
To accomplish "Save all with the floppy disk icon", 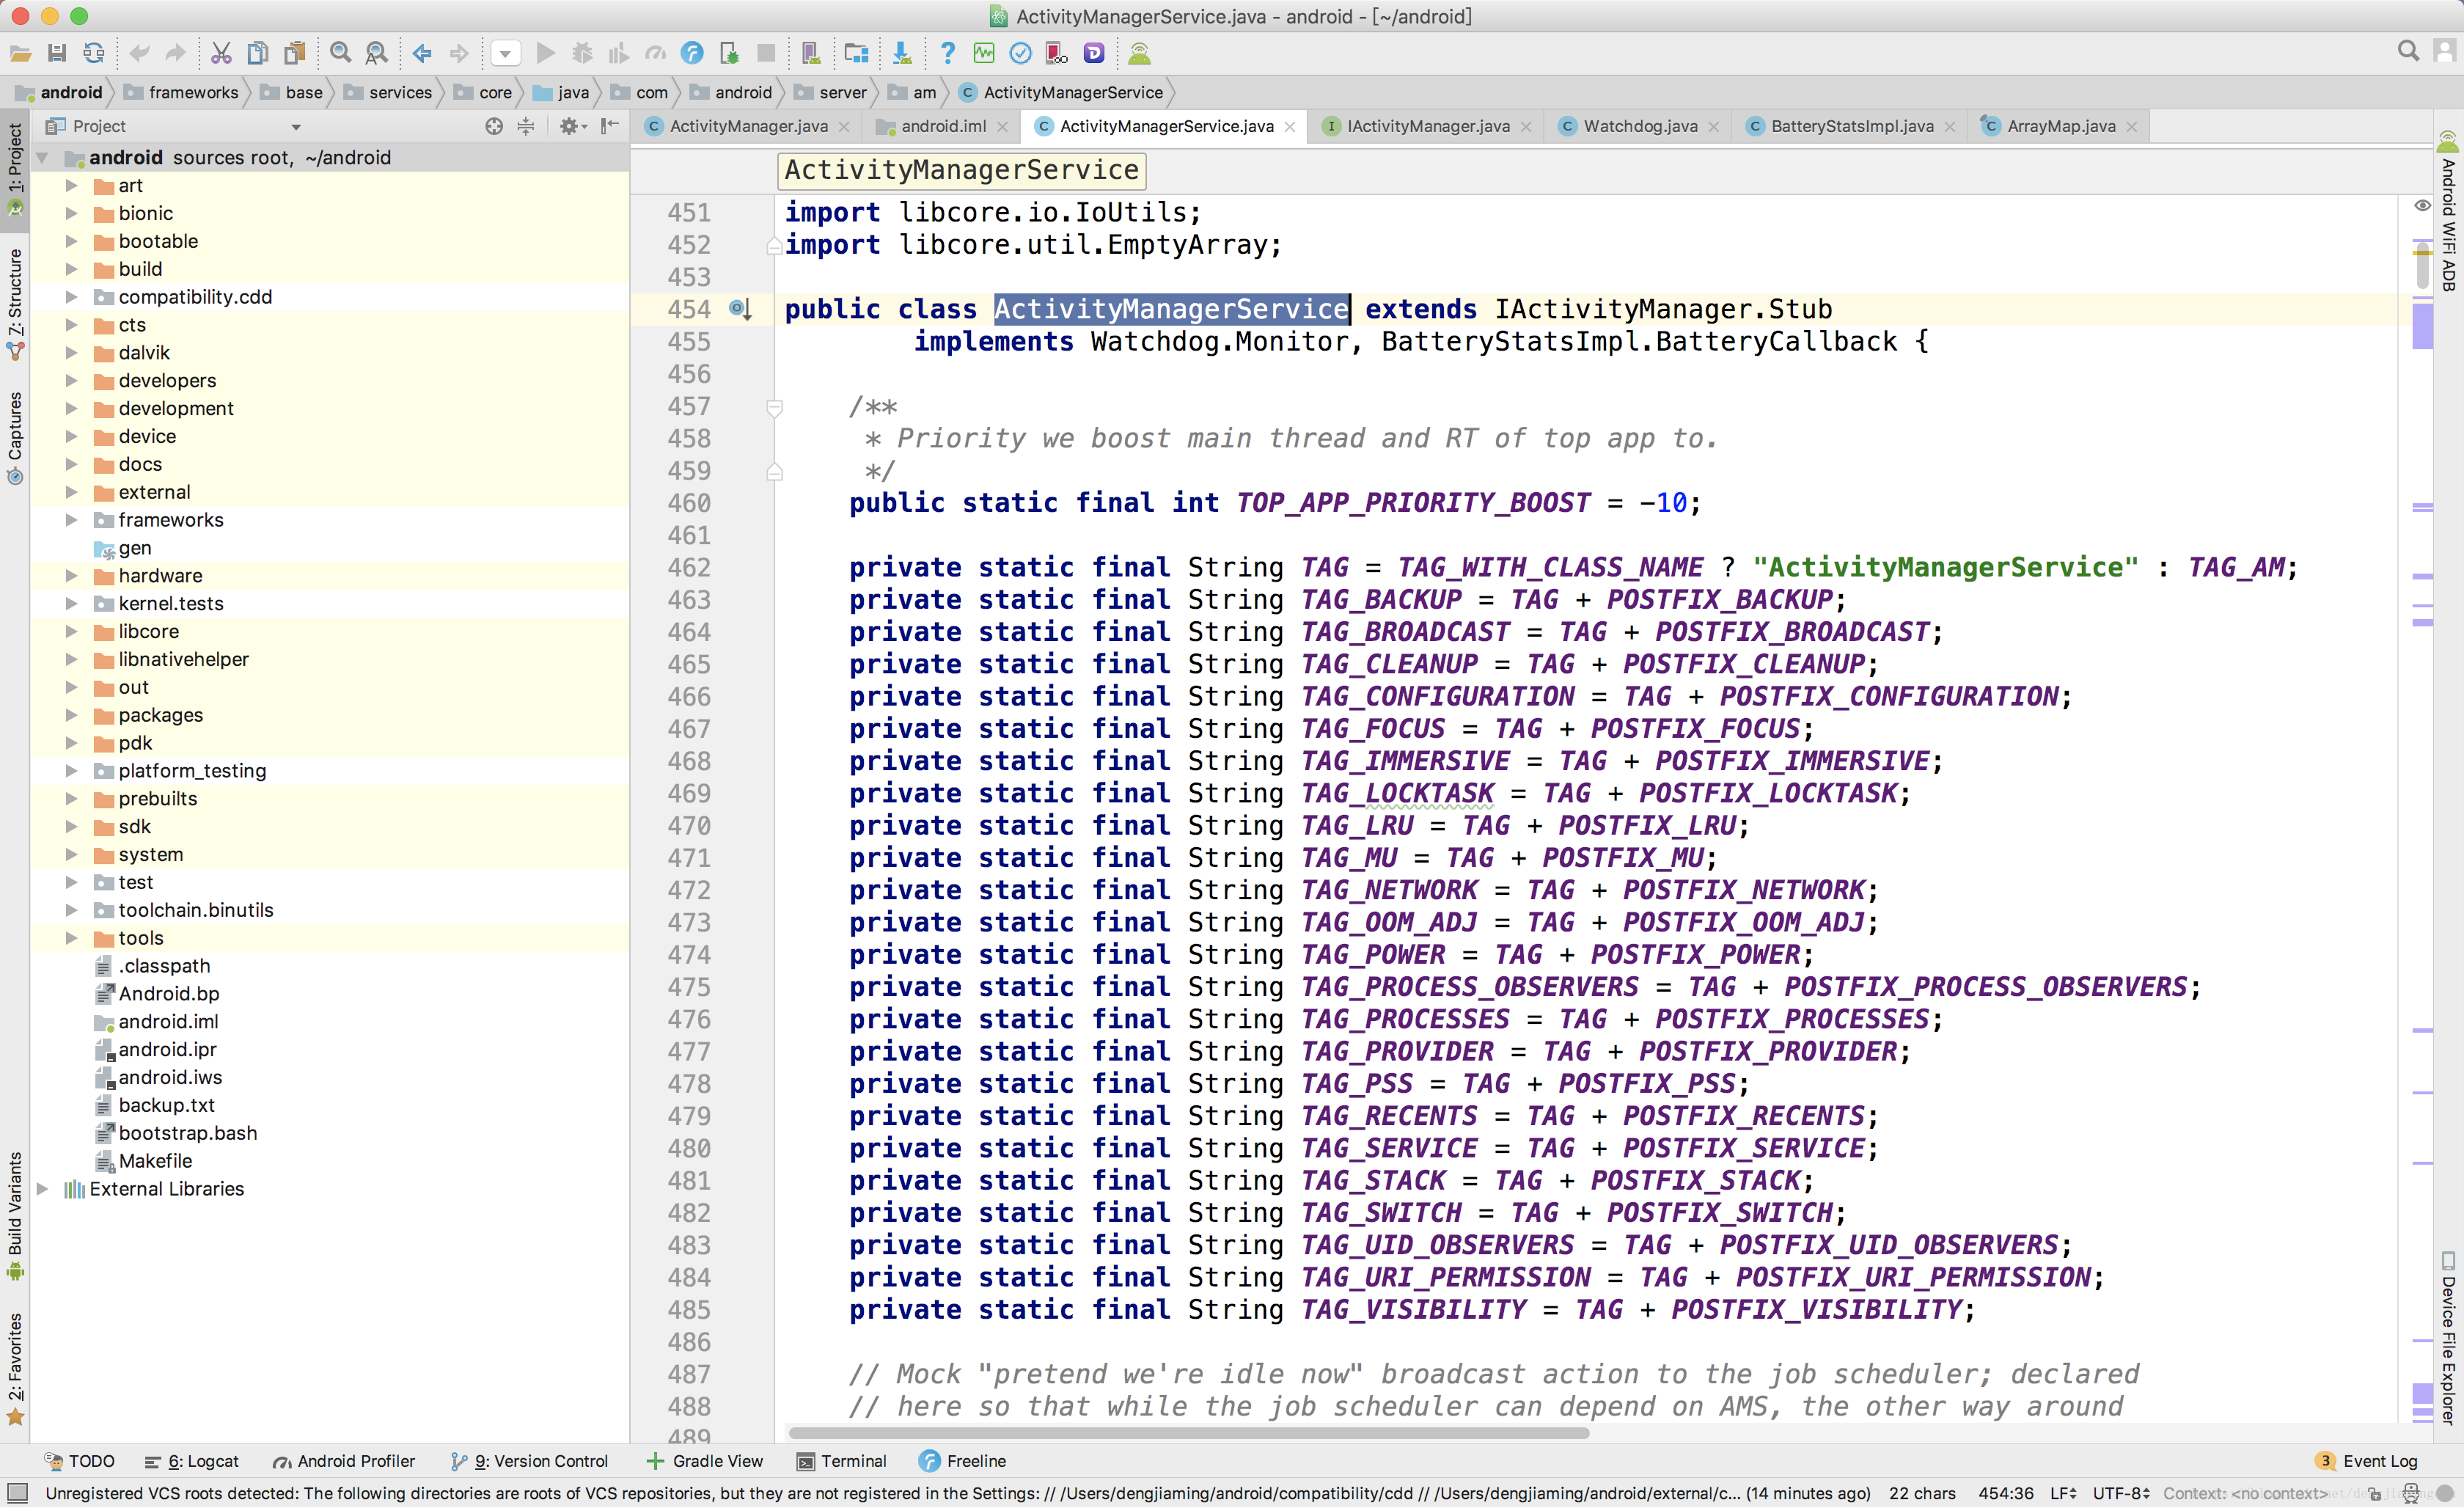I will (57, 53).
